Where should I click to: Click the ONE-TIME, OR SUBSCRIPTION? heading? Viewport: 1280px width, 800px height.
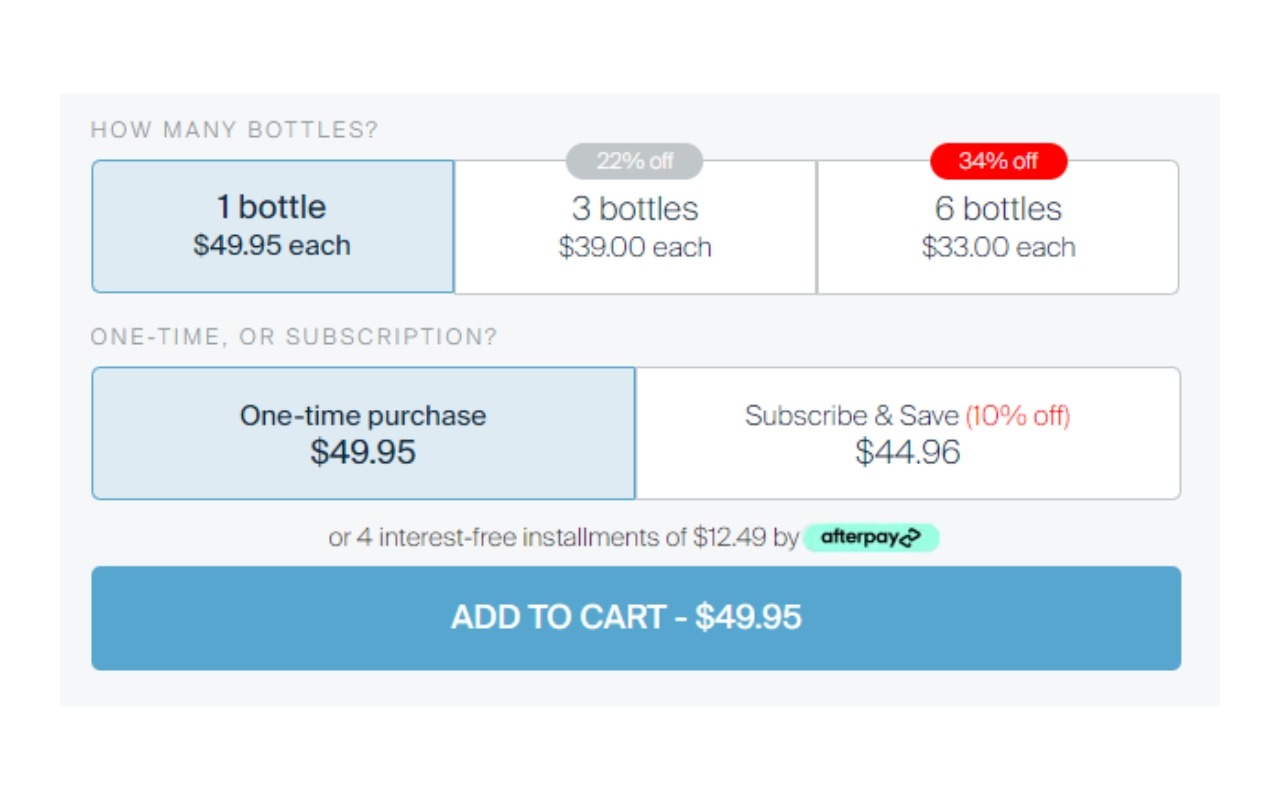click(x=294, y=337)
